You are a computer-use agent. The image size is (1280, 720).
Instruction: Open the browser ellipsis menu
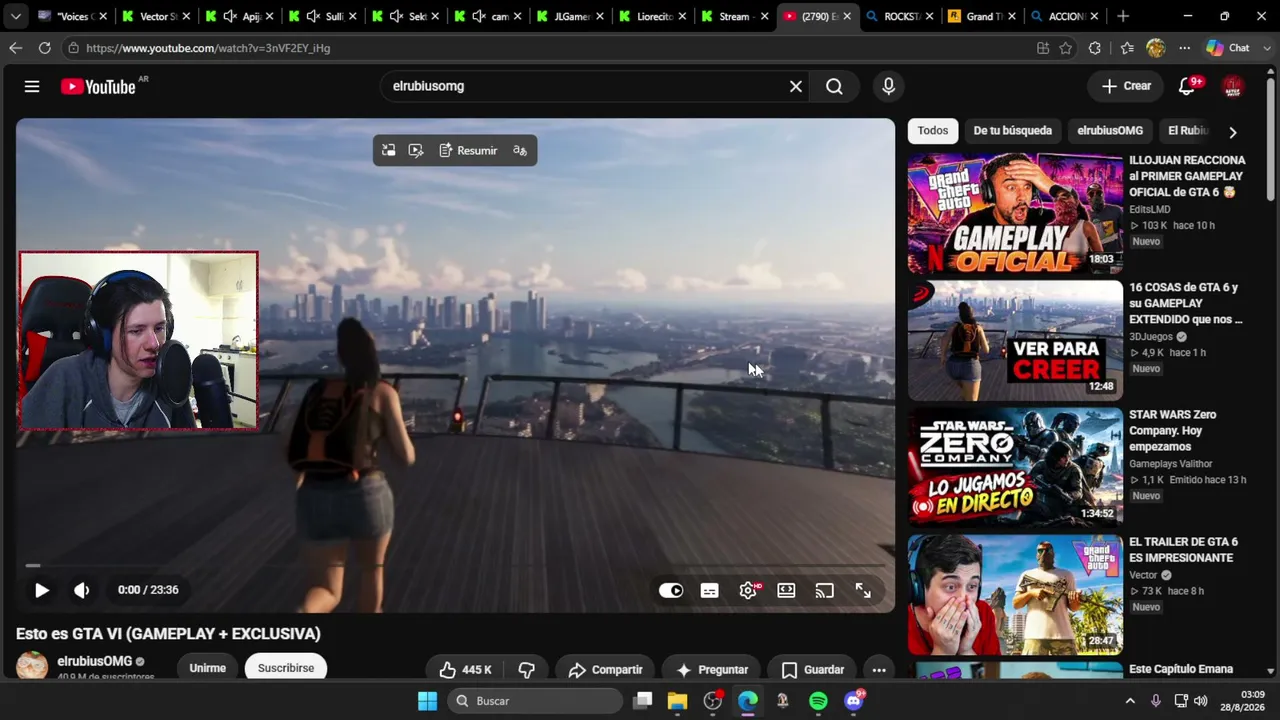[x=1185, y=48]
